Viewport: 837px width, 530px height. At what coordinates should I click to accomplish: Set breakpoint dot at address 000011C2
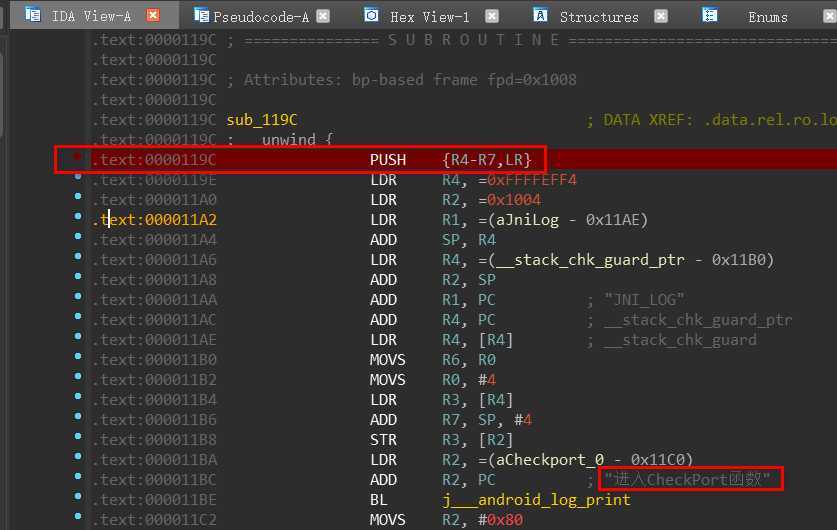78,516
